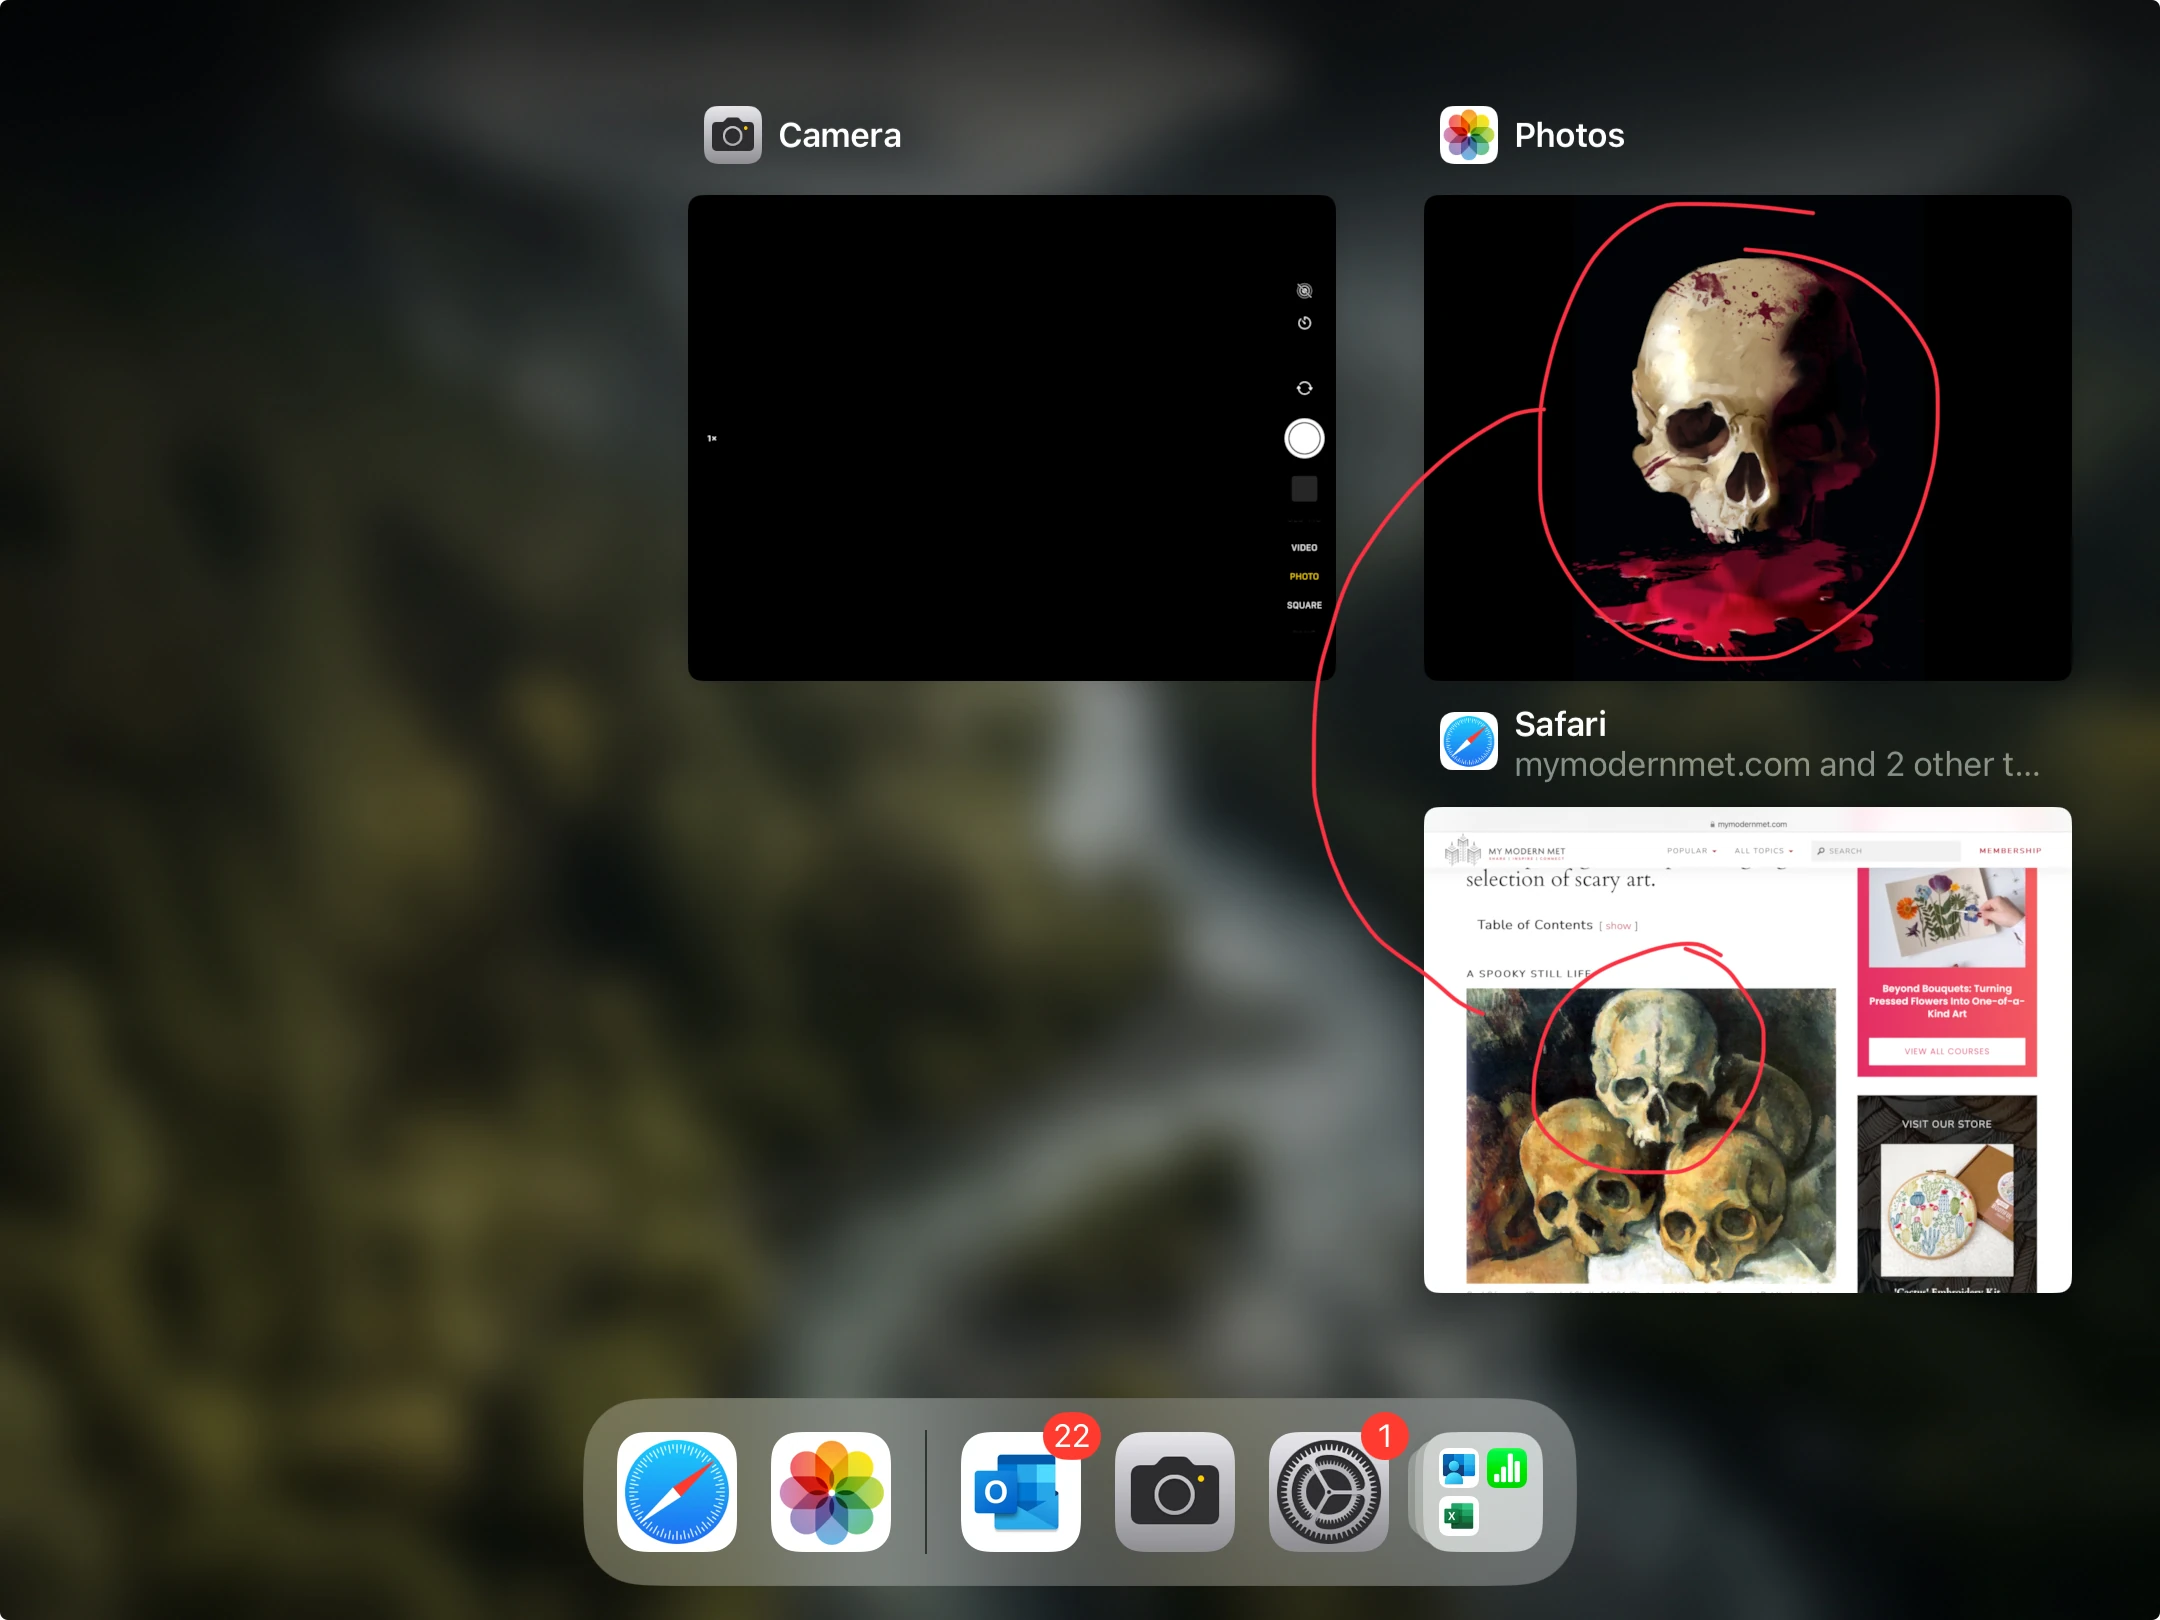Toggle the camera timer icon
The image size is (2160, 1620).
1304,323
